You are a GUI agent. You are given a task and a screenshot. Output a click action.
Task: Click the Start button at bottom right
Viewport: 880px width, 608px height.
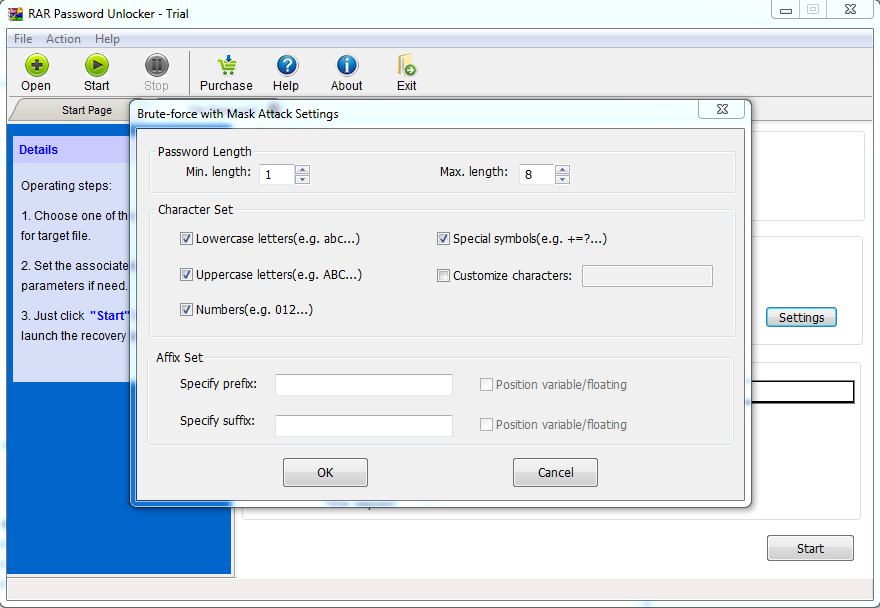[x=810, y=548]
